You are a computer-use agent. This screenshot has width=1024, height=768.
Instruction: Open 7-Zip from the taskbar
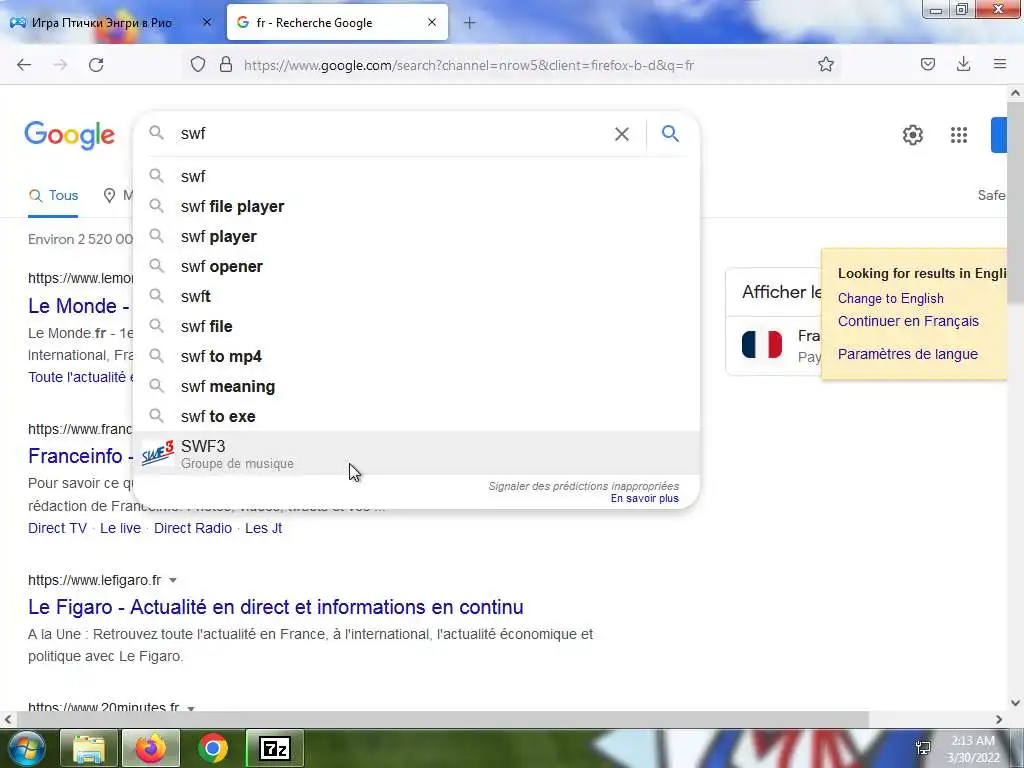click(275, 748)
